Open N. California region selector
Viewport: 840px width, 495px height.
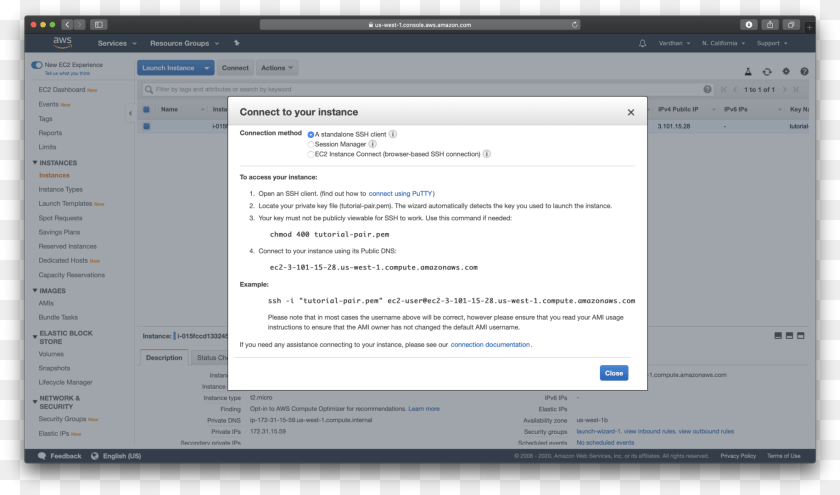[723, 43]
